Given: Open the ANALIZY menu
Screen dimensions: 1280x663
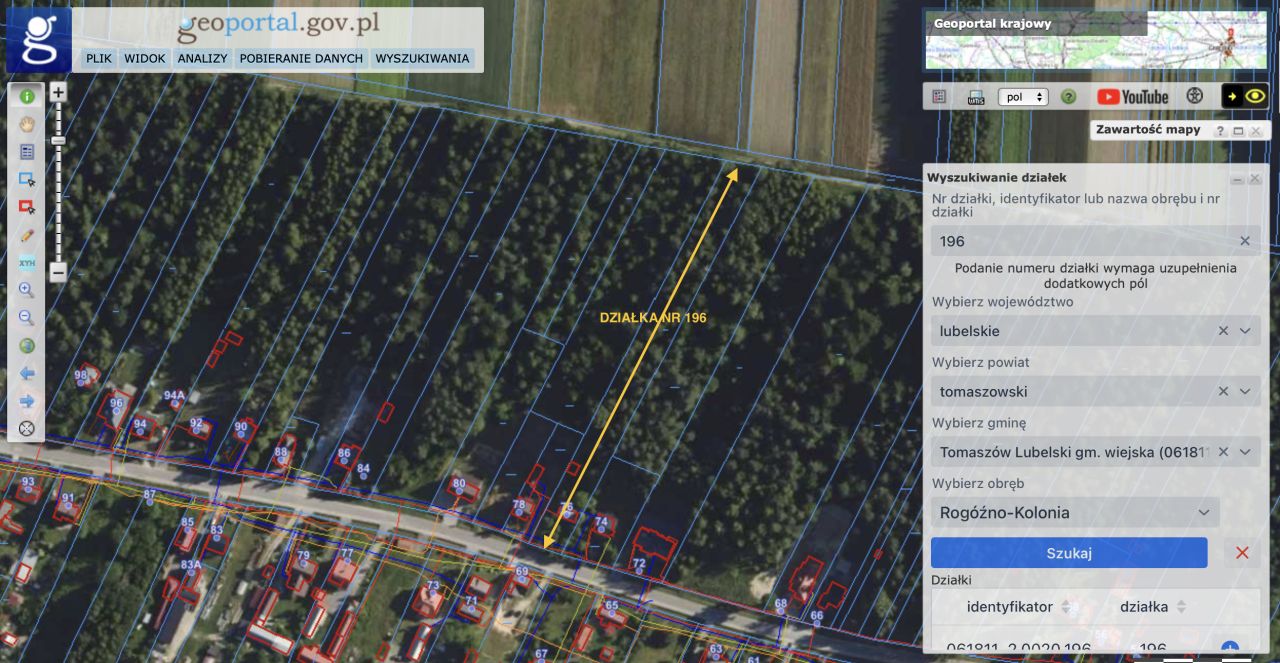Looking at the screenshot, I should (x=203, y=58).
